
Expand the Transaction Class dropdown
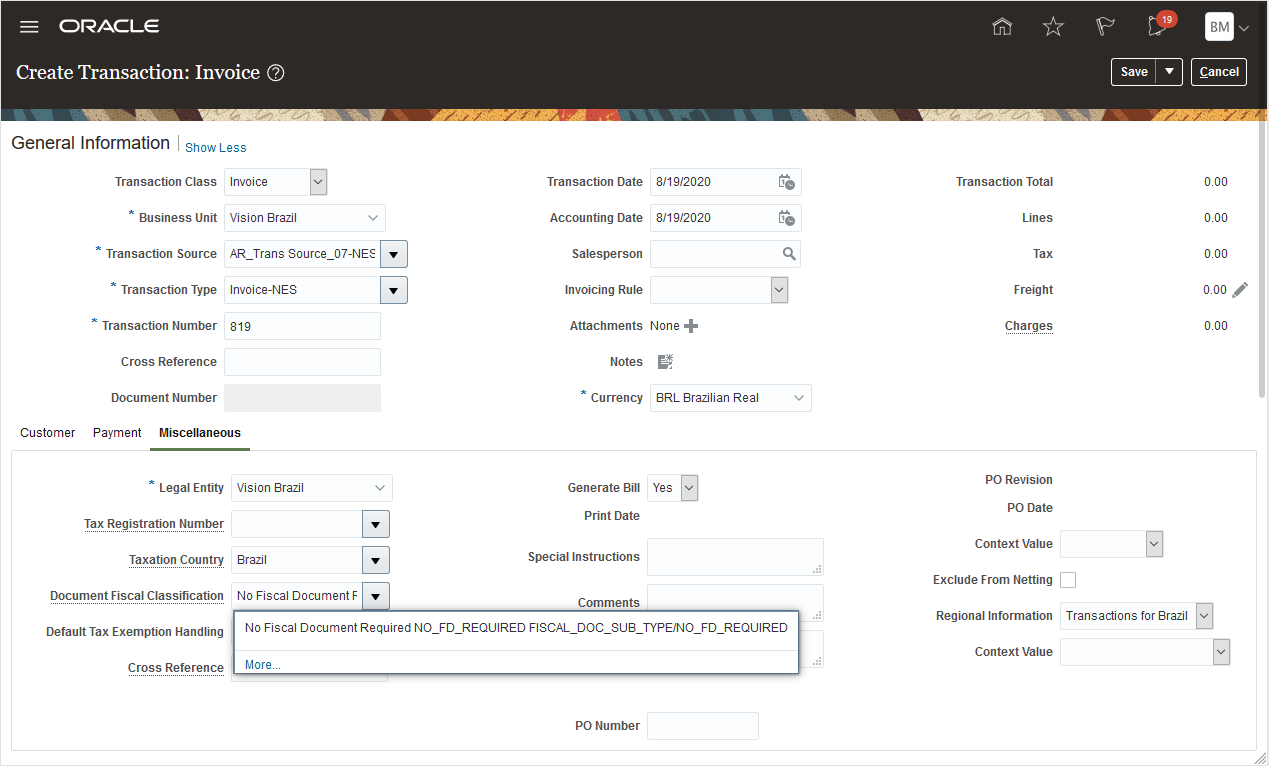(318, 182)
